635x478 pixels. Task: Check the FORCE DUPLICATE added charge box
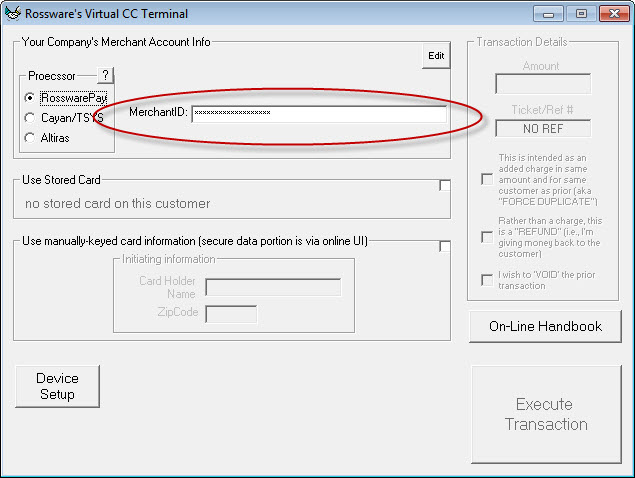point(487,179)
